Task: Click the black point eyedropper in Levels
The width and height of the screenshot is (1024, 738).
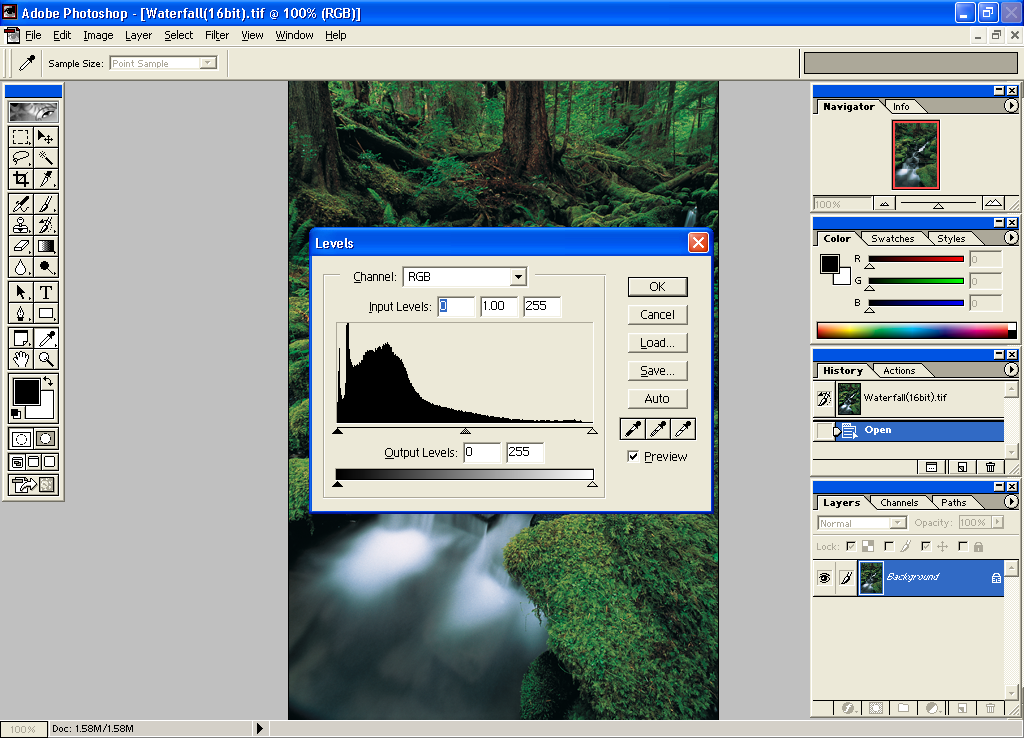Action: coord(632,429)
